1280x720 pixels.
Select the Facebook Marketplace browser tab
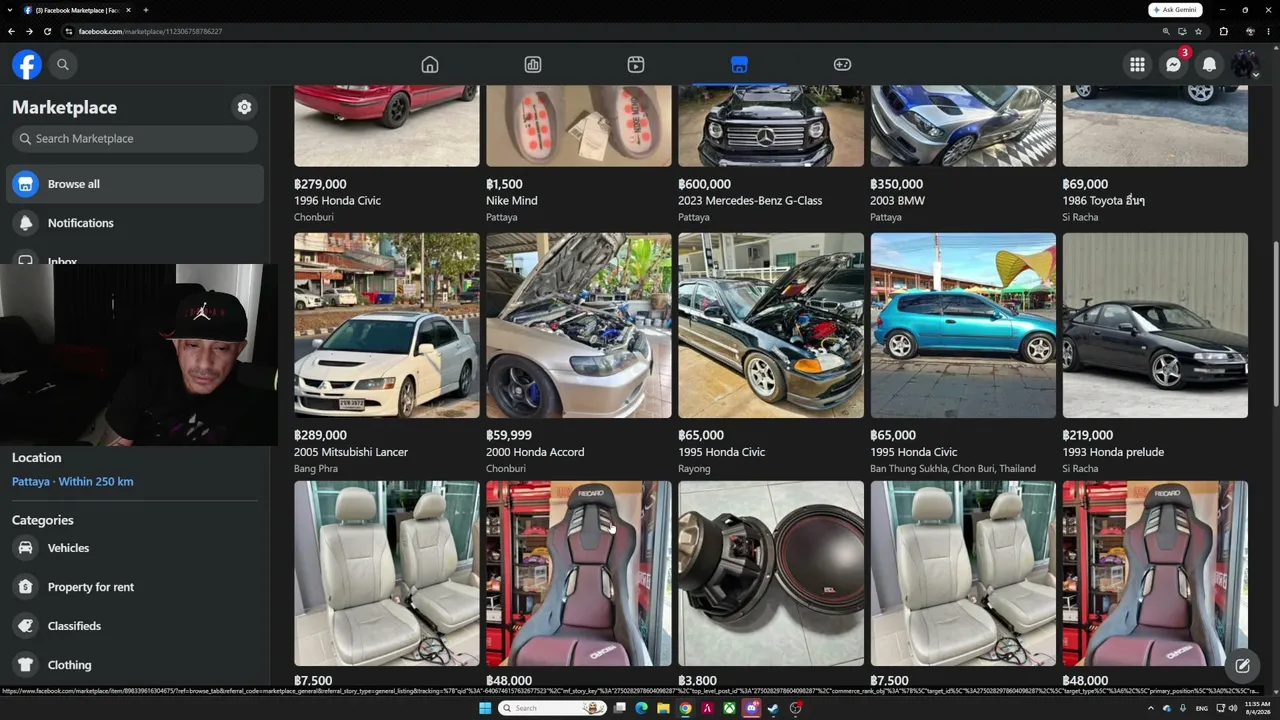tap(76, 10)
